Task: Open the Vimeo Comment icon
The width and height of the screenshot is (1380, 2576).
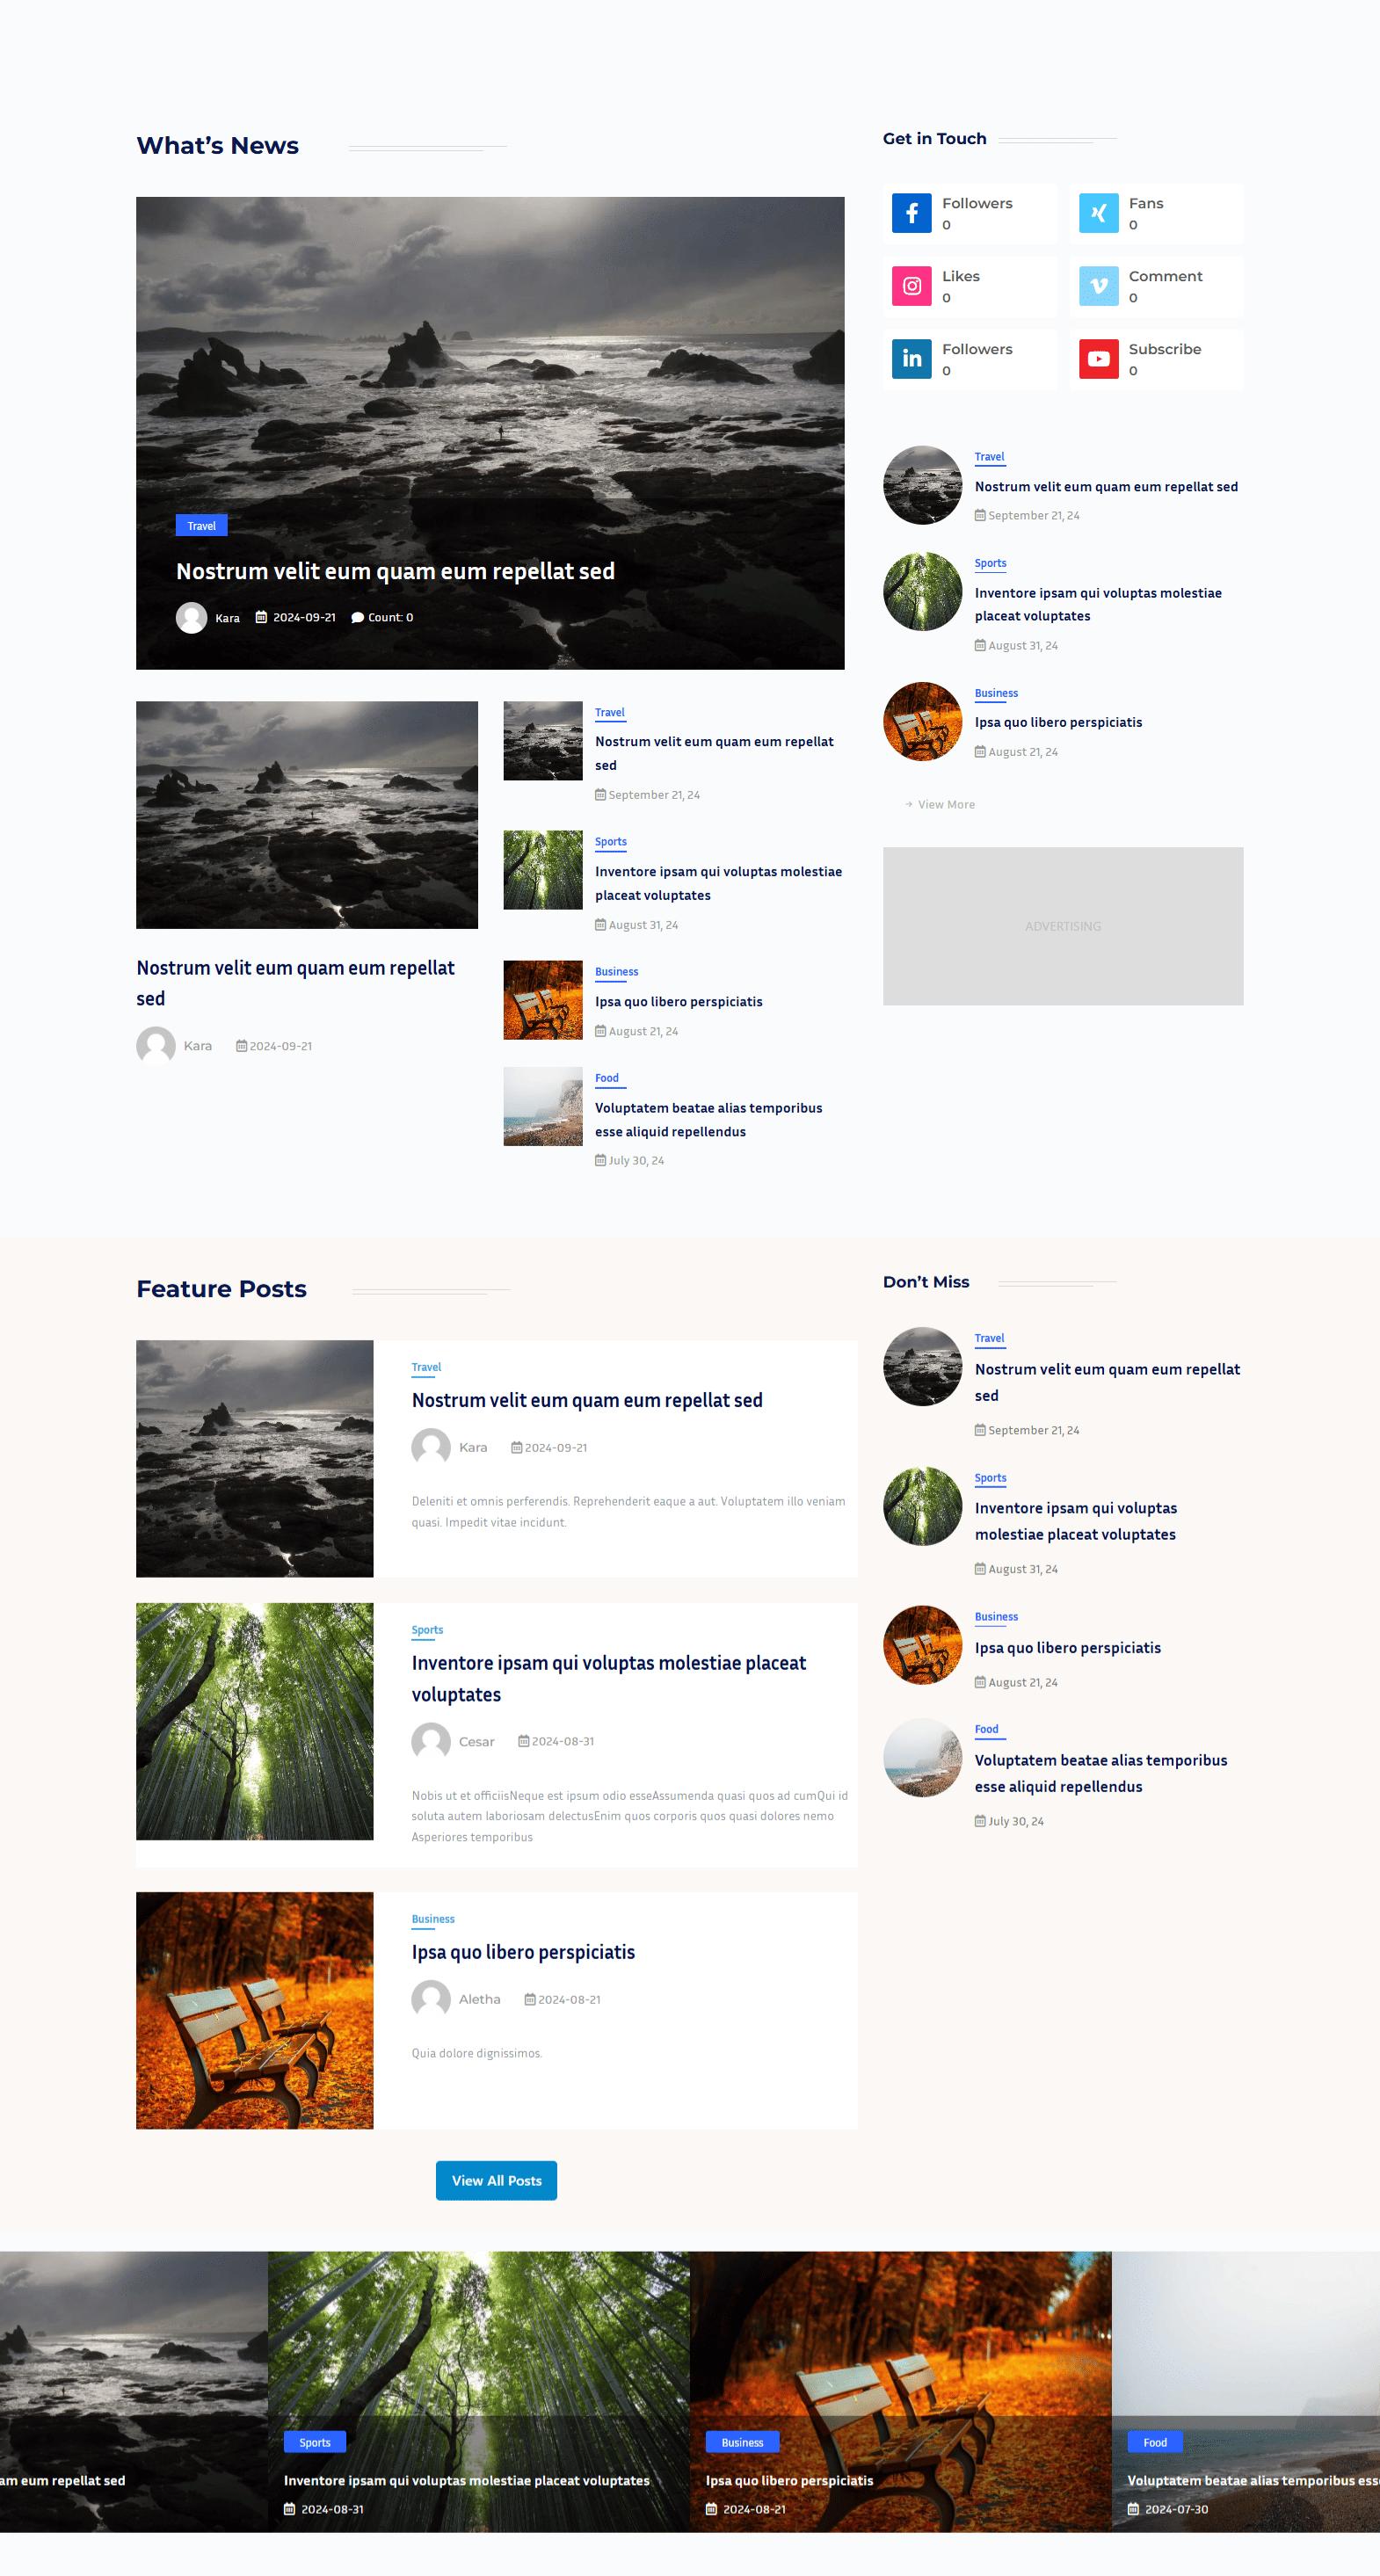Action: tap(1098, 286)
